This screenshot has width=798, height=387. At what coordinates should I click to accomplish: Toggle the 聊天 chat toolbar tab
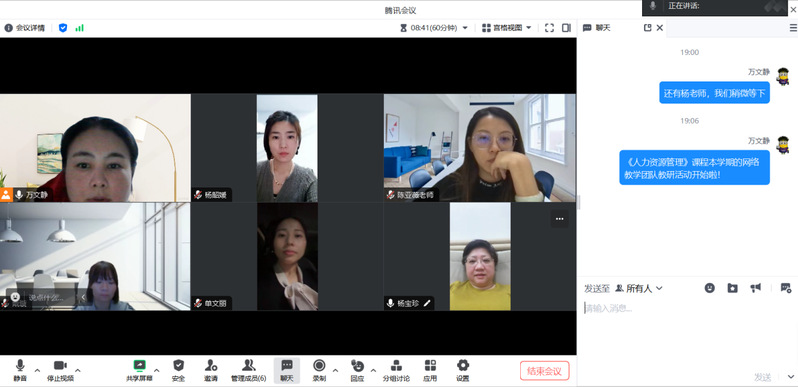[x=287, y=371]
